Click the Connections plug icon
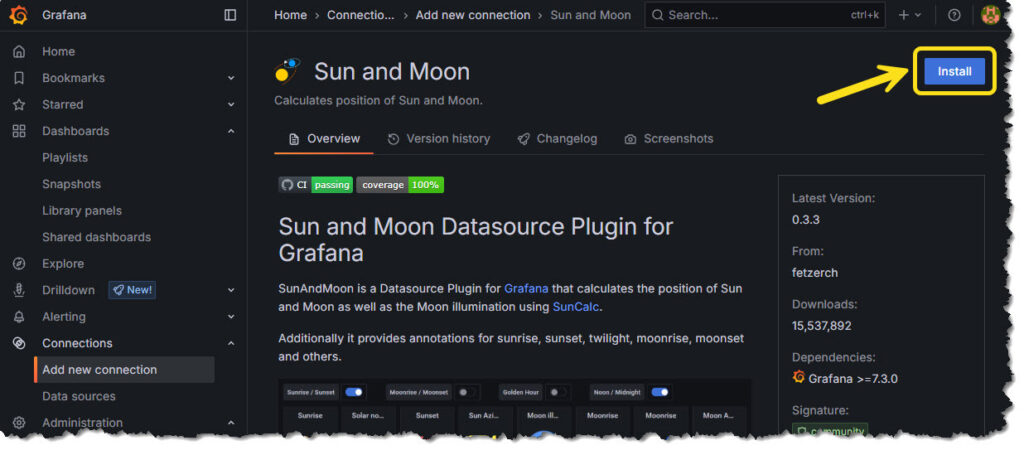 click(19, 343)
